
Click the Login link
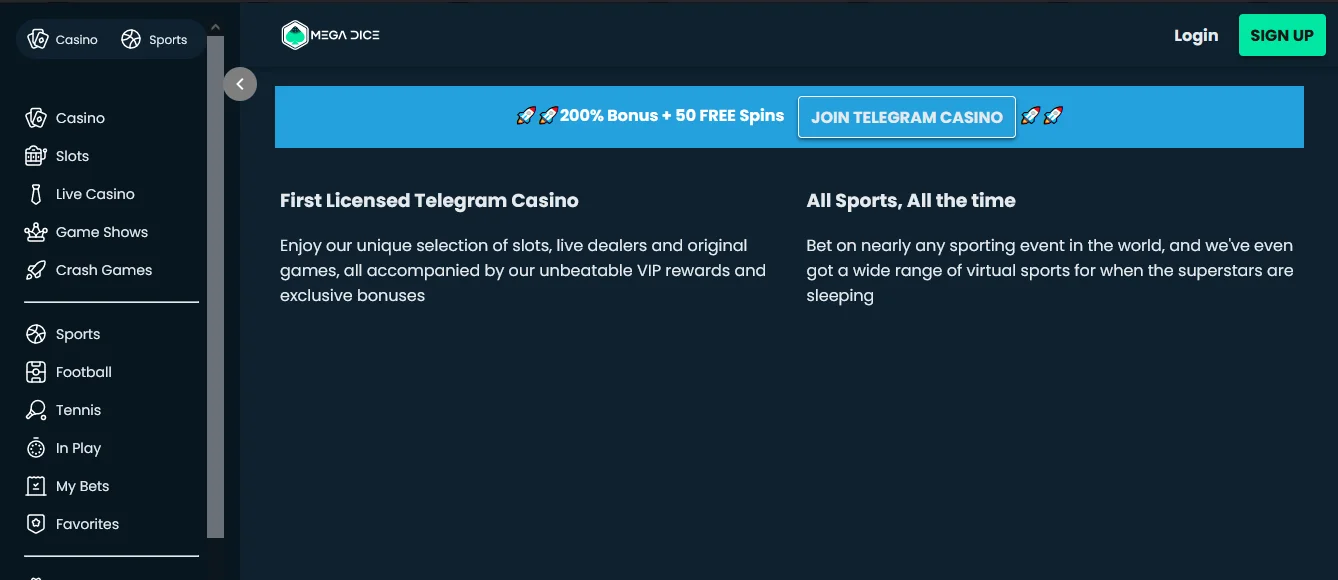click(x=1196, y=35)
